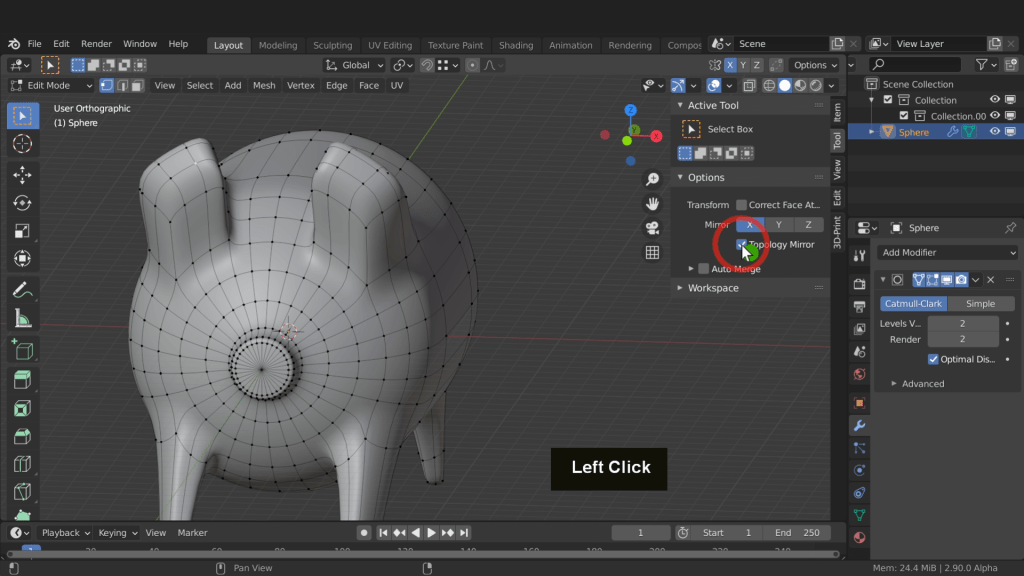Switch to the Sculpting workspace tab

click(332, 45)
